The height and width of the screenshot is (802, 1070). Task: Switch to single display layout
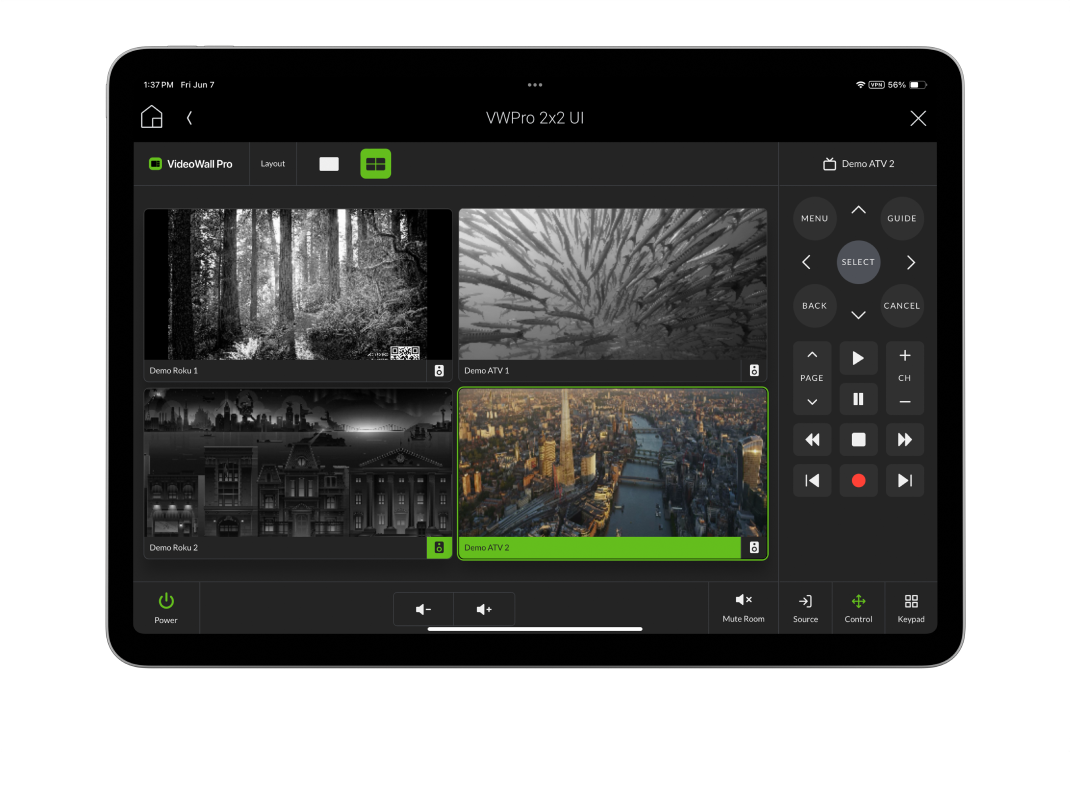pyautogui.click(x=328, y=163)
